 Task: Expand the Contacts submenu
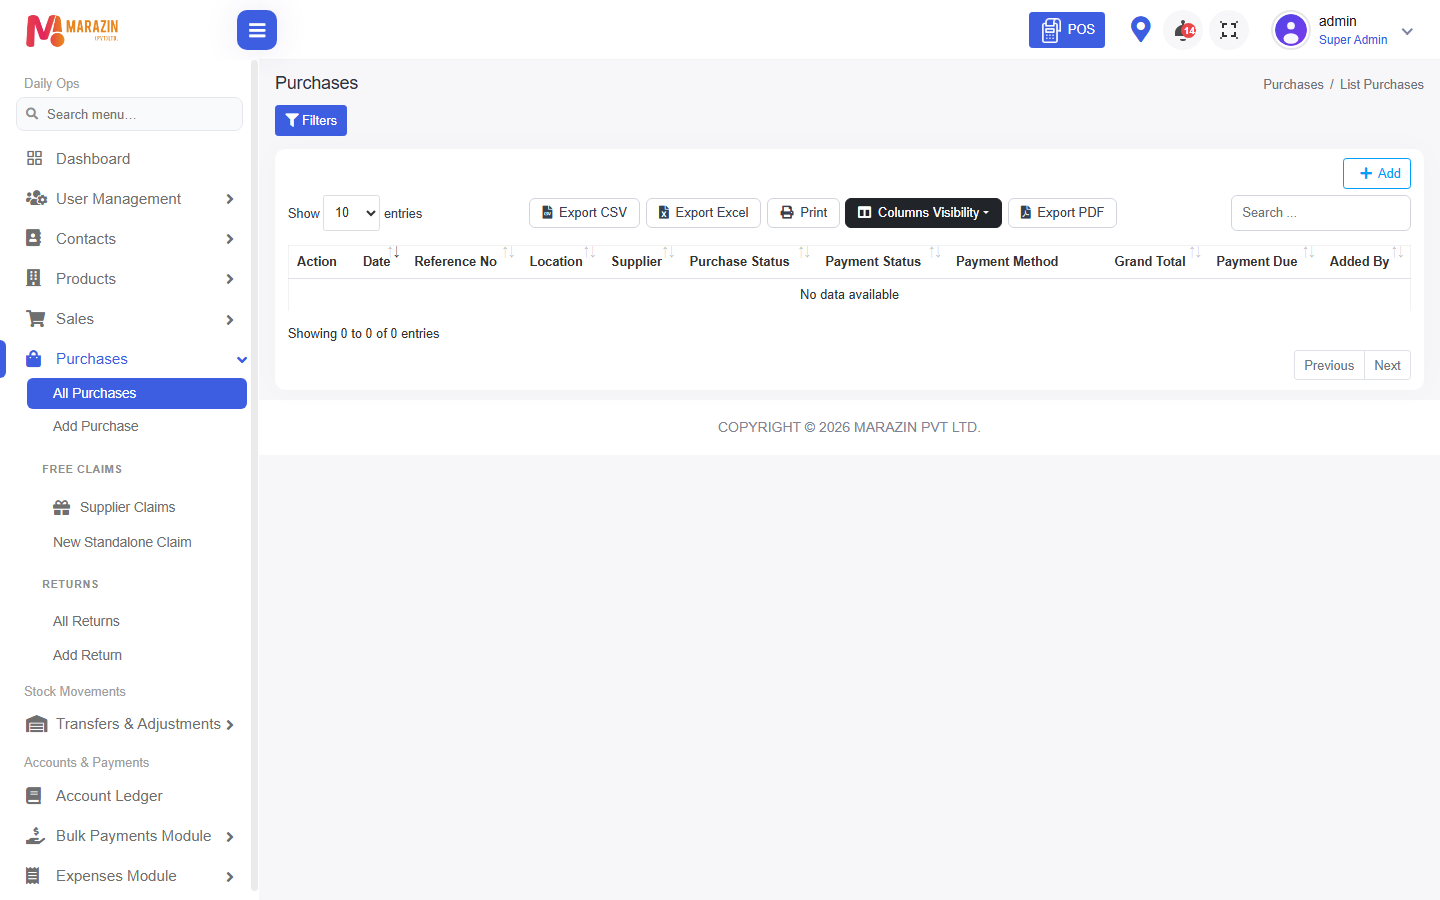pyautogui.click(x=129, y=239)
